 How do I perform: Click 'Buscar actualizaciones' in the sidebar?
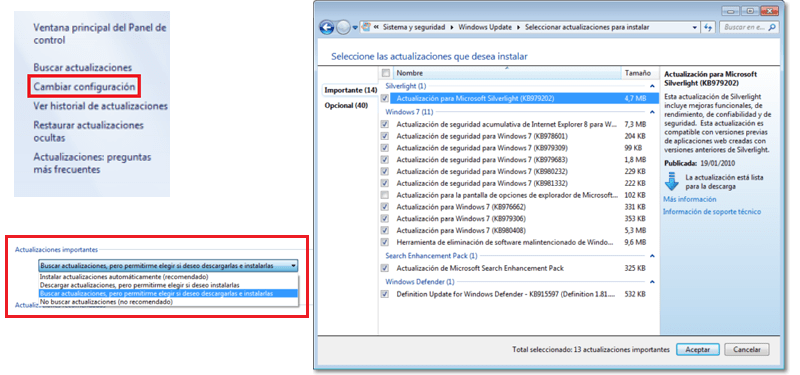click(83, 67)
